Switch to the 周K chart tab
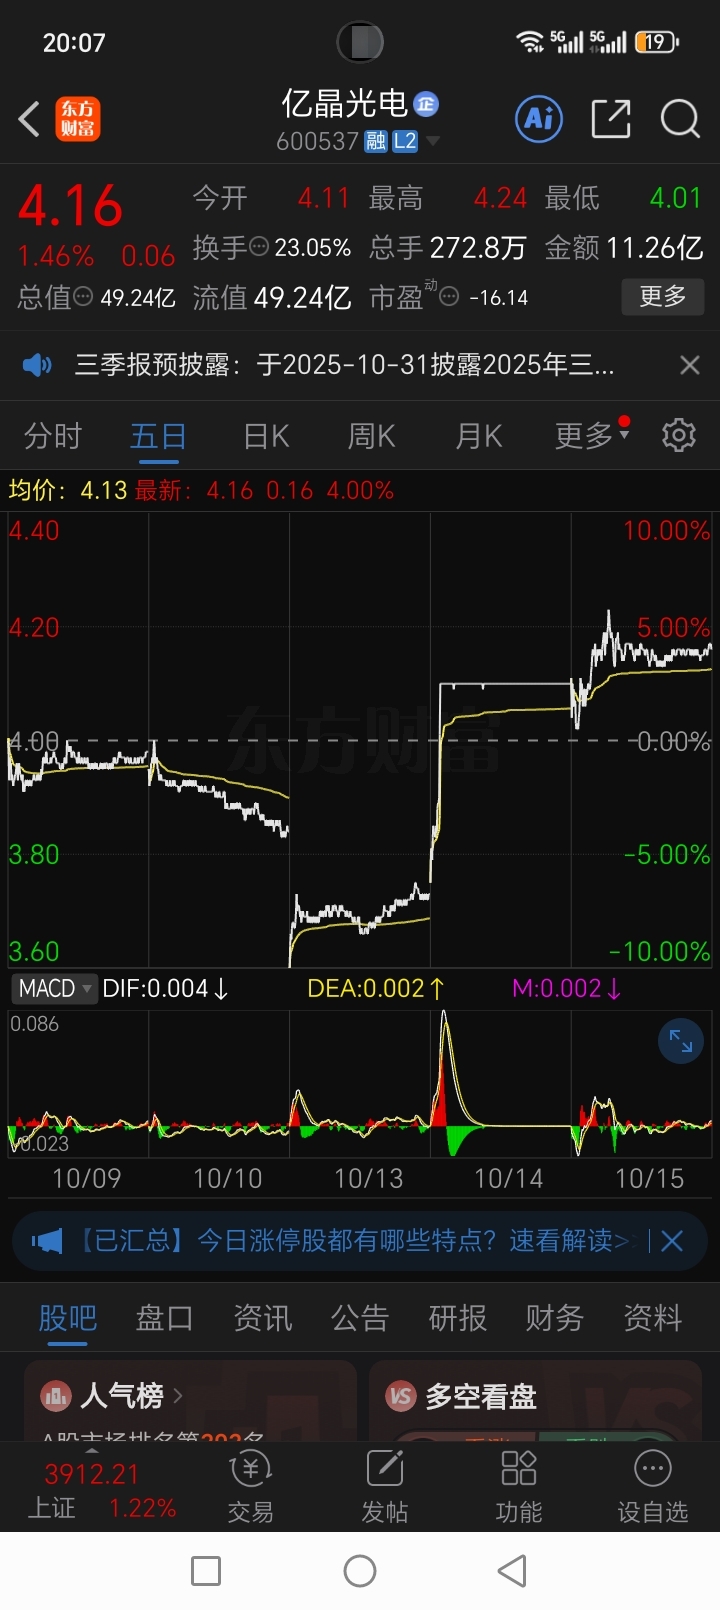The image size is (720, 1610). coord(371,436)
